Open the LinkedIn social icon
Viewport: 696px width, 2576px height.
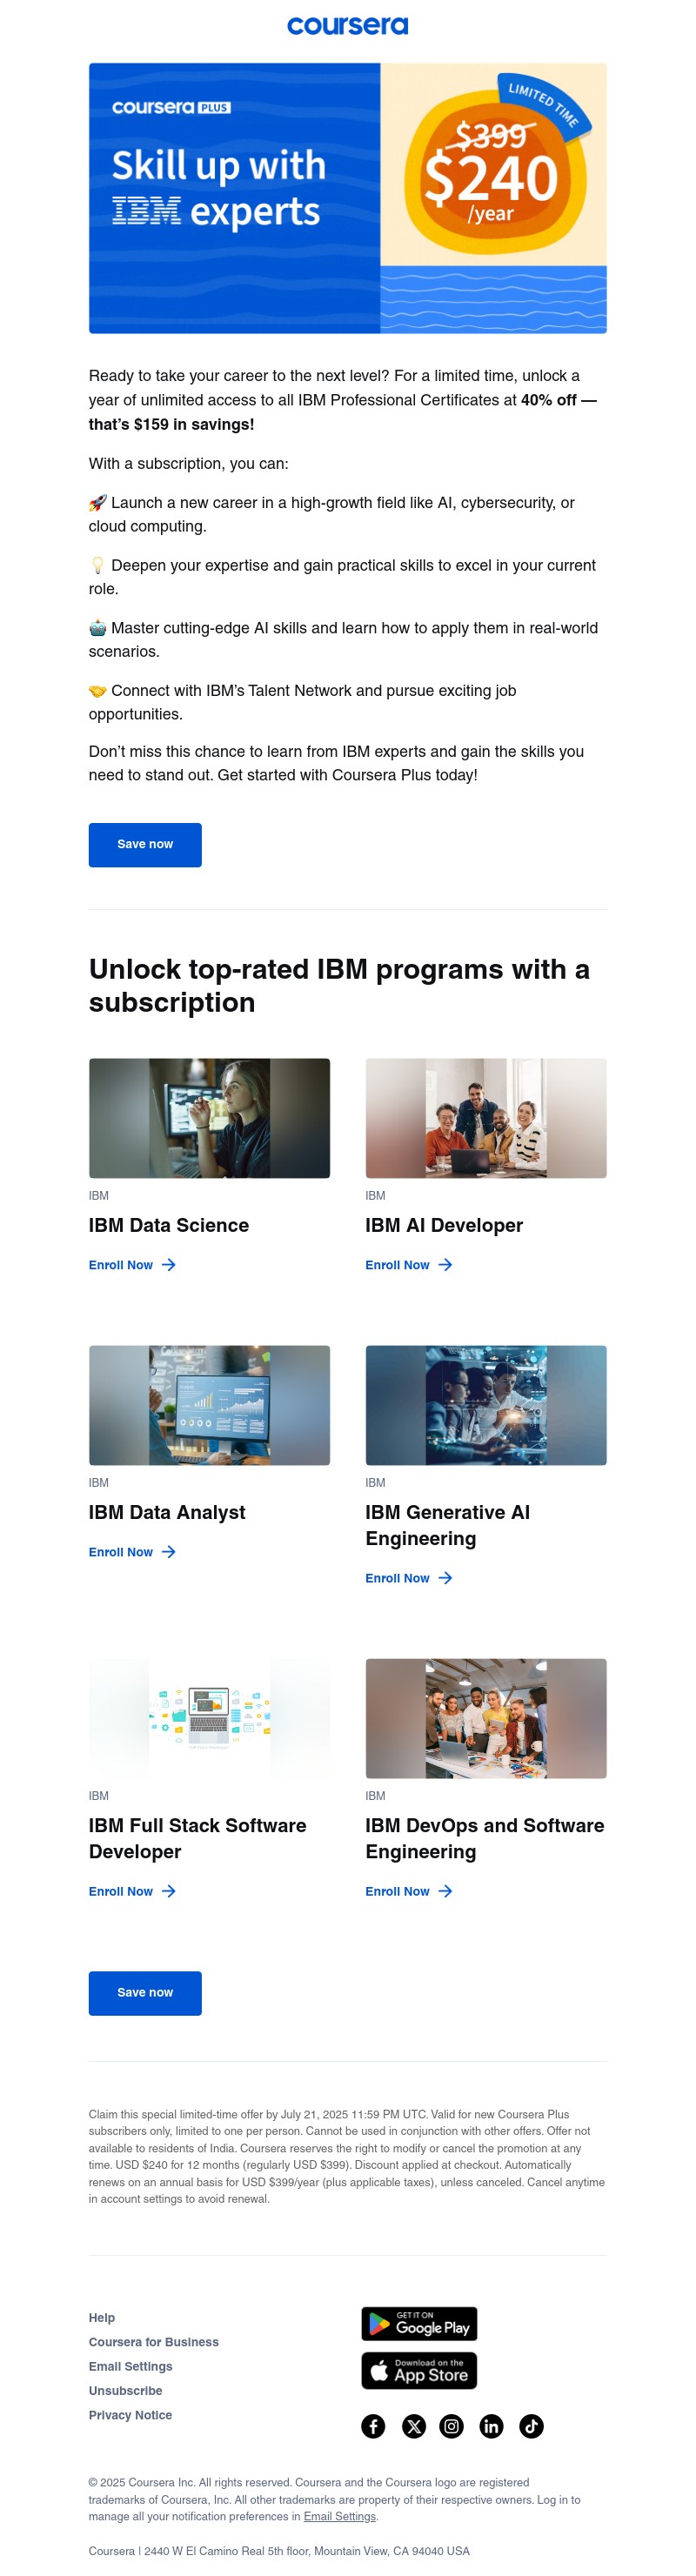tap(491, 2426)
